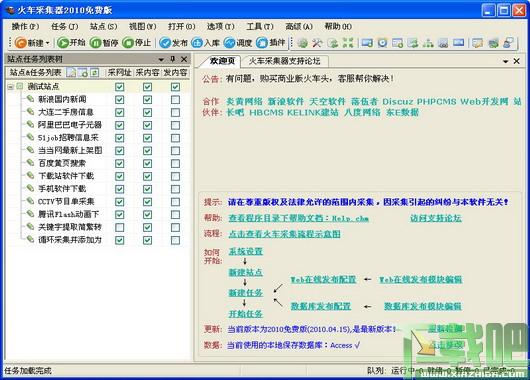Open the Web在线发布配置 link

pyautogui.click(x=323, y=280)
